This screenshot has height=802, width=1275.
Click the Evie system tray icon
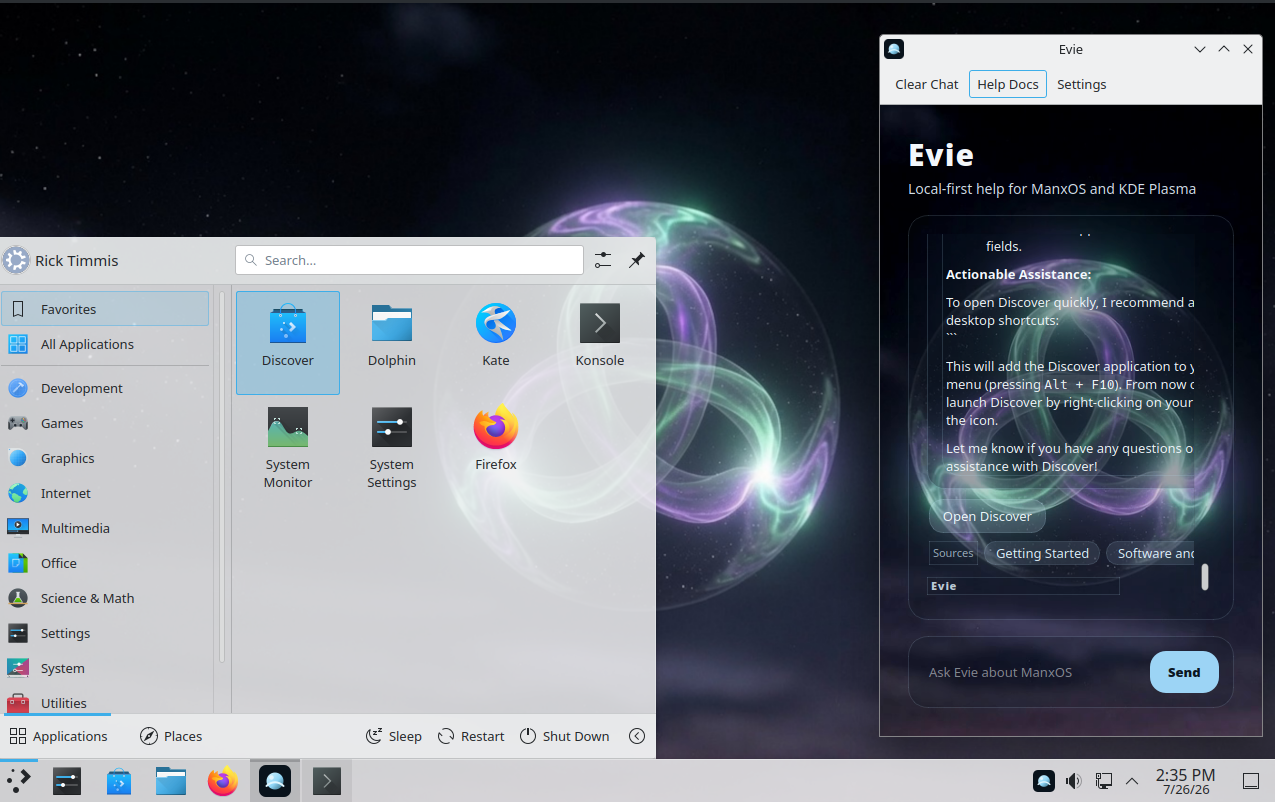[1043, 781]
